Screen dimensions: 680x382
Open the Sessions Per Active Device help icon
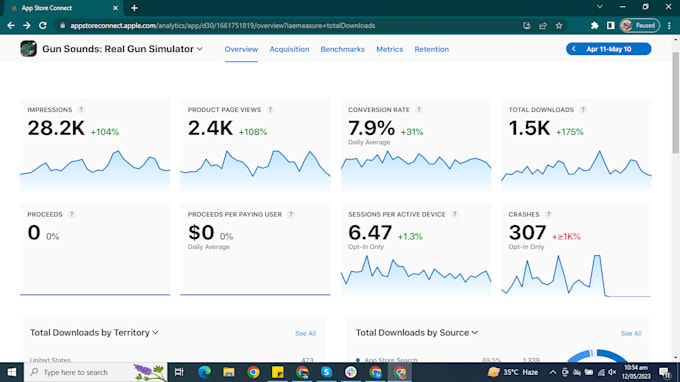[x=454, y=214]
